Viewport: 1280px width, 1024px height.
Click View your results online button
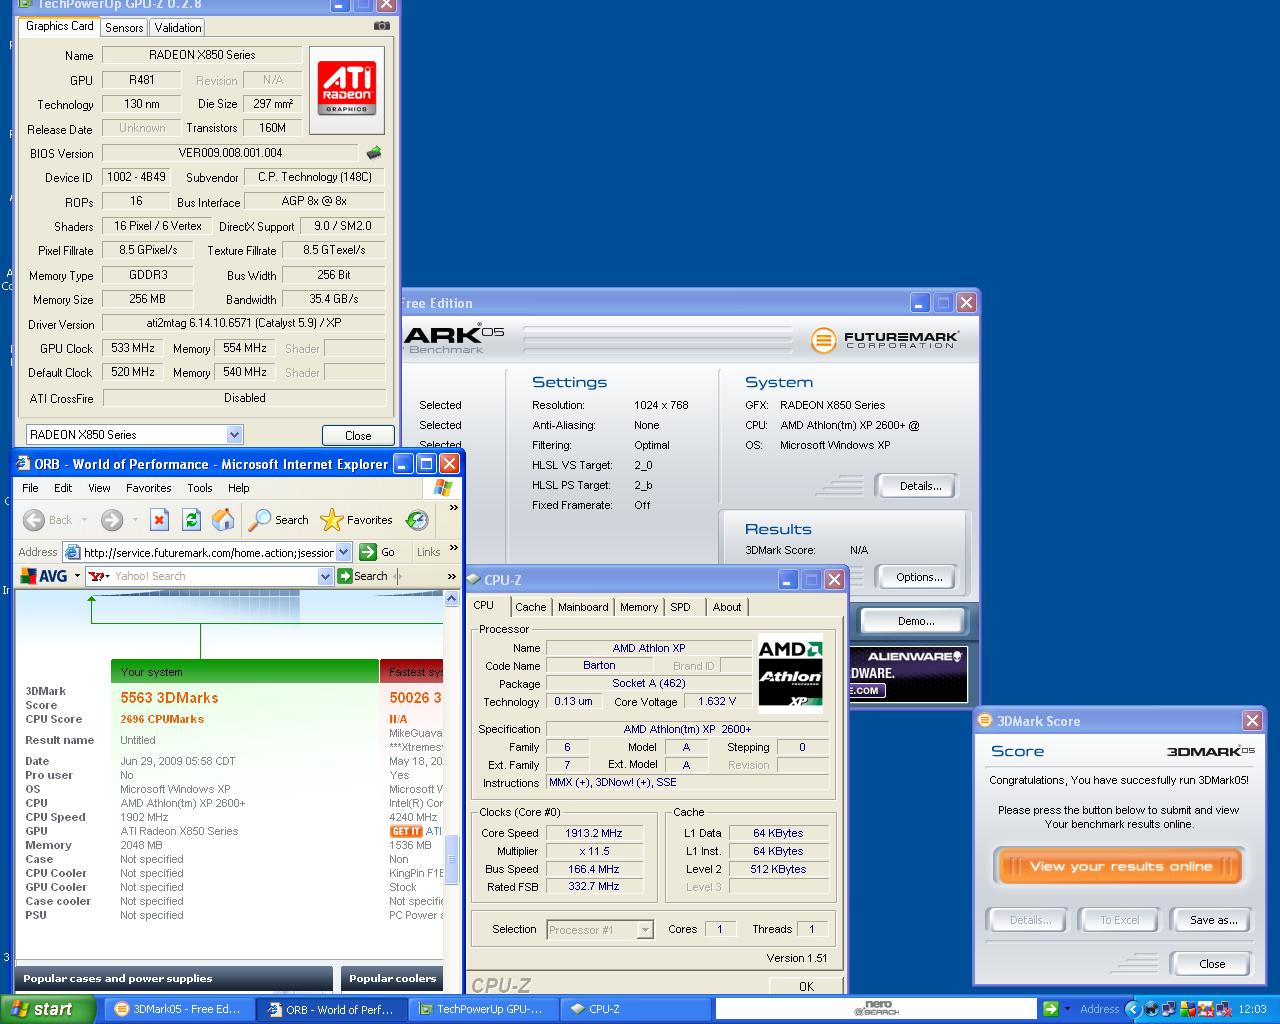1120,867
